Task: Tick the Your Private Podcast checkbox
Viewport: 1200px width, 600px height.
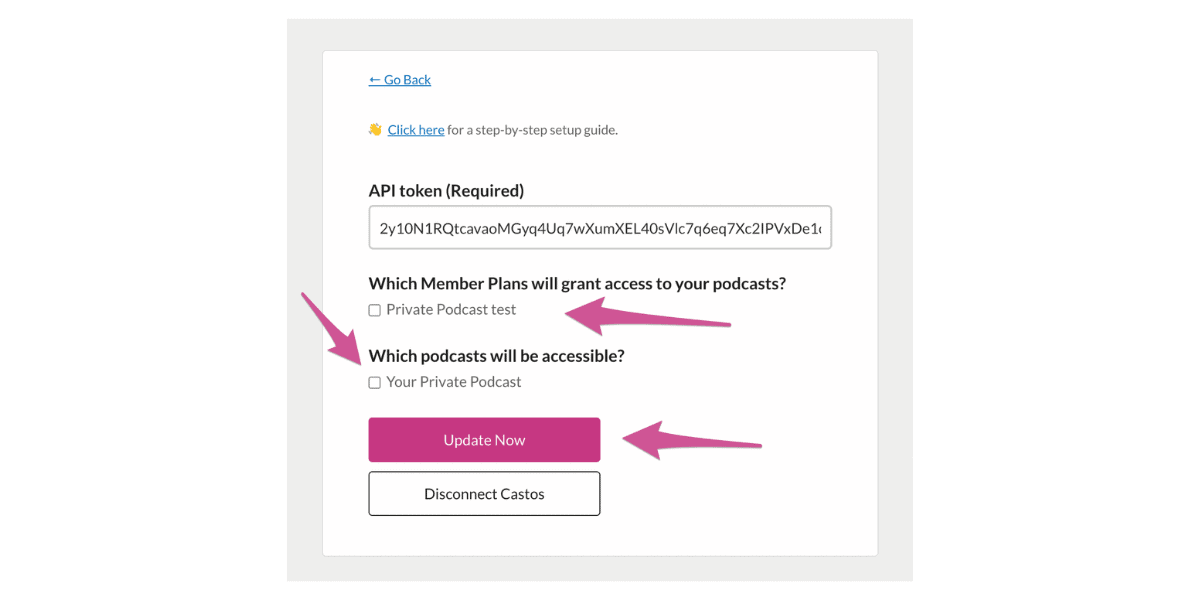Action: pos(375,383)
